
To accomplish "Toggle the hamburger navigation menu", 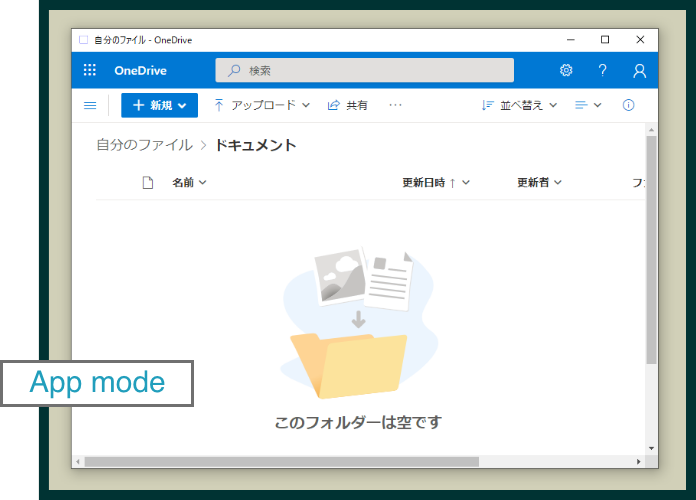I will coord(90,105).
